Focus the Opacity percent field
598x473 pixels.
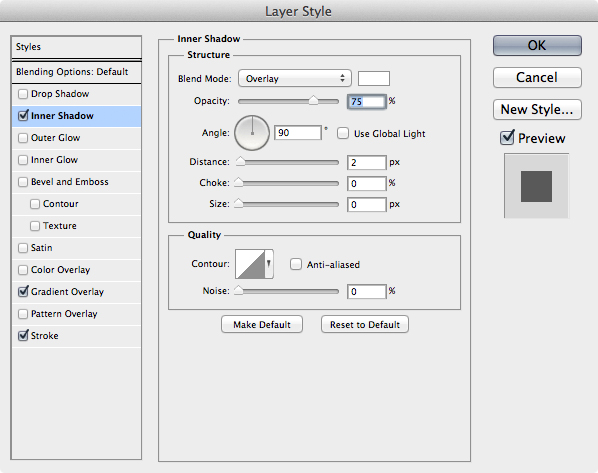point(367,101)
